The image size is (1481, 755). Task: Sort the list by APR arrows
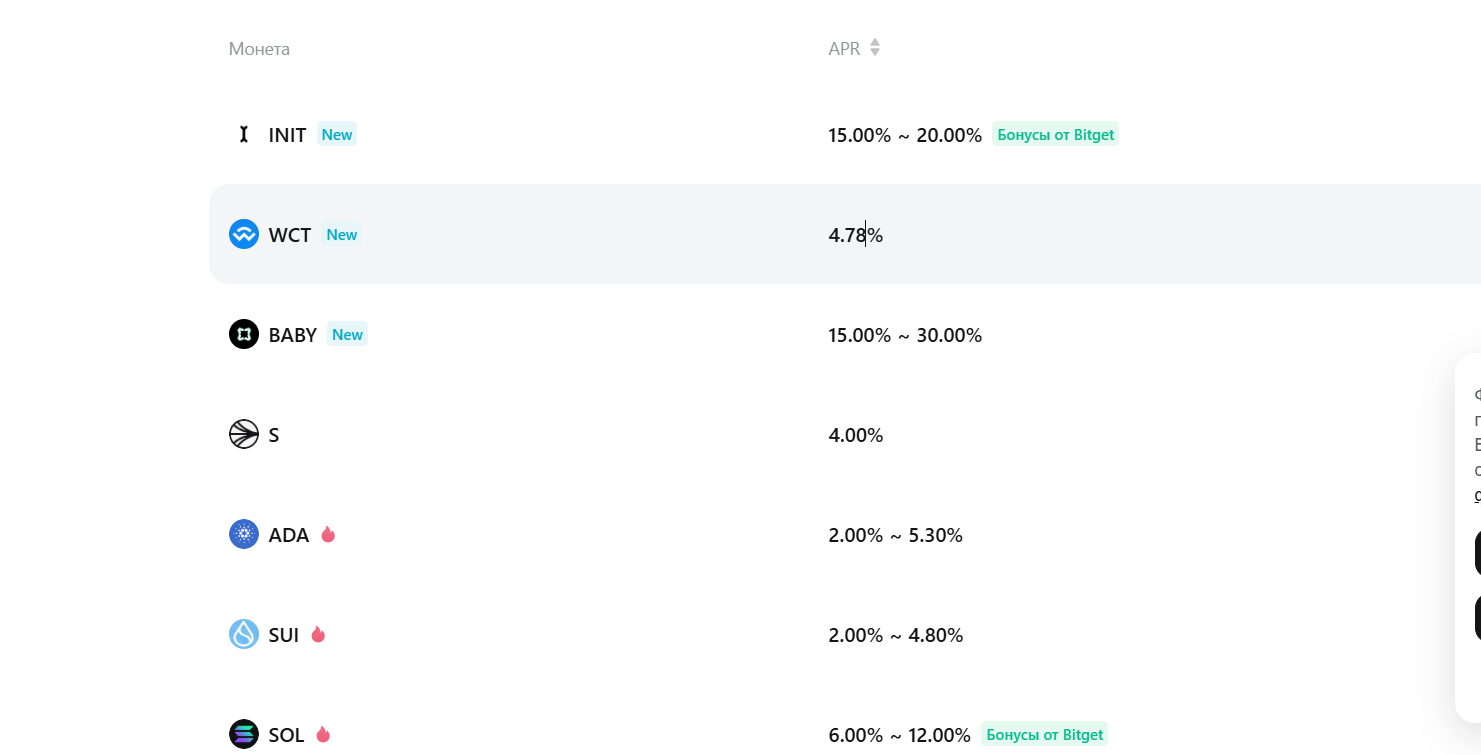(x=875, y=48)
